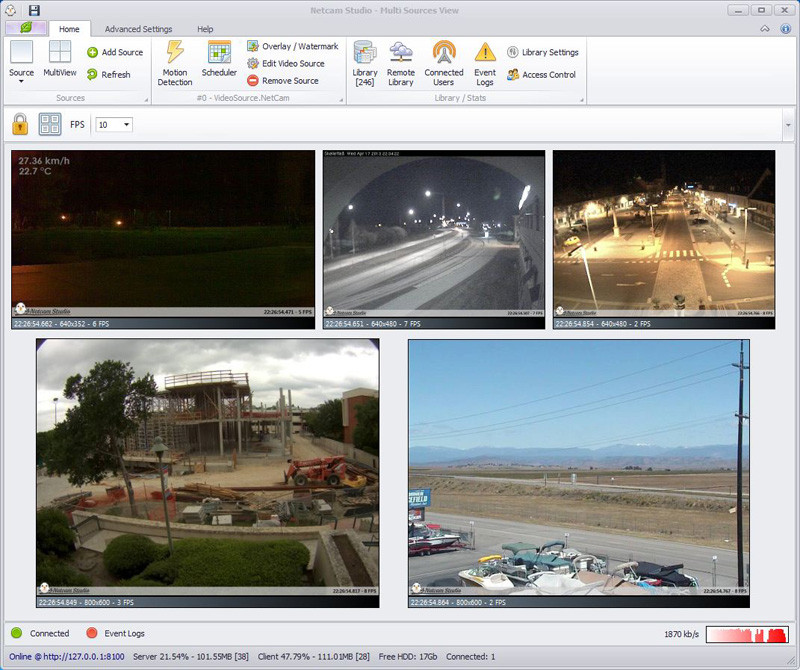The width and height of the screenshot is (800, 670).
Task: Click the green leaf application menu button
Action: click(x=26, y=28)
